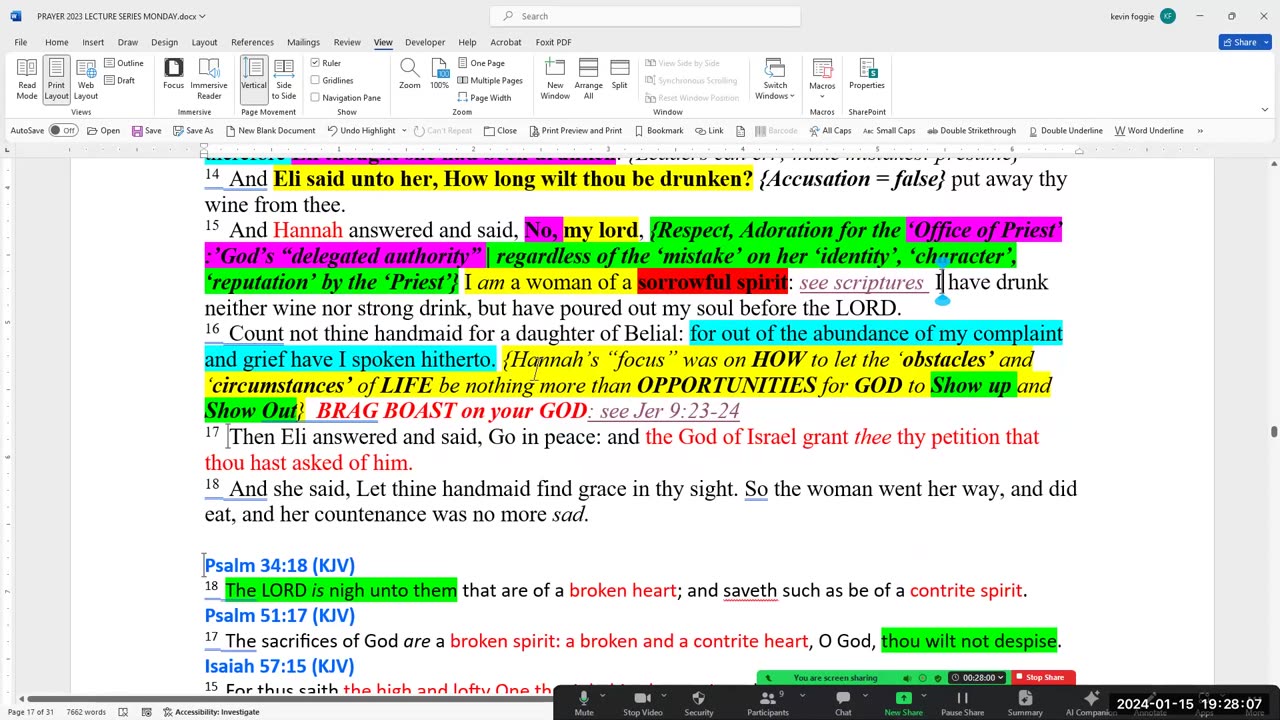Screen dimensions: 1280x720
Task: Open the File menu
Action: tap(21, 42)
